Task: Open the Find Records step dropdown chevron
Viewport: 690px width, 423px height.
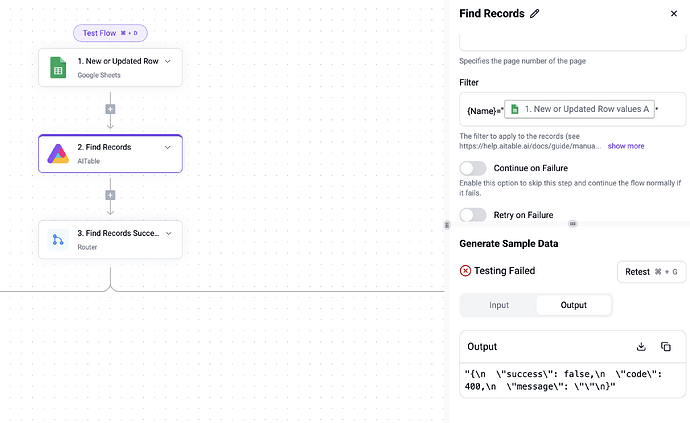Action: coord(168,147)
